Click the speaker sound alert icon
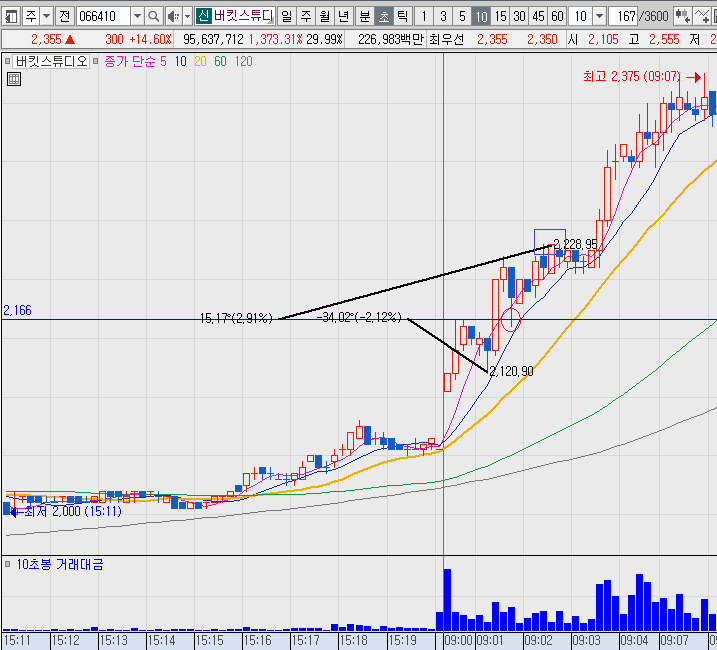717x650 pixels. (172, 17)
